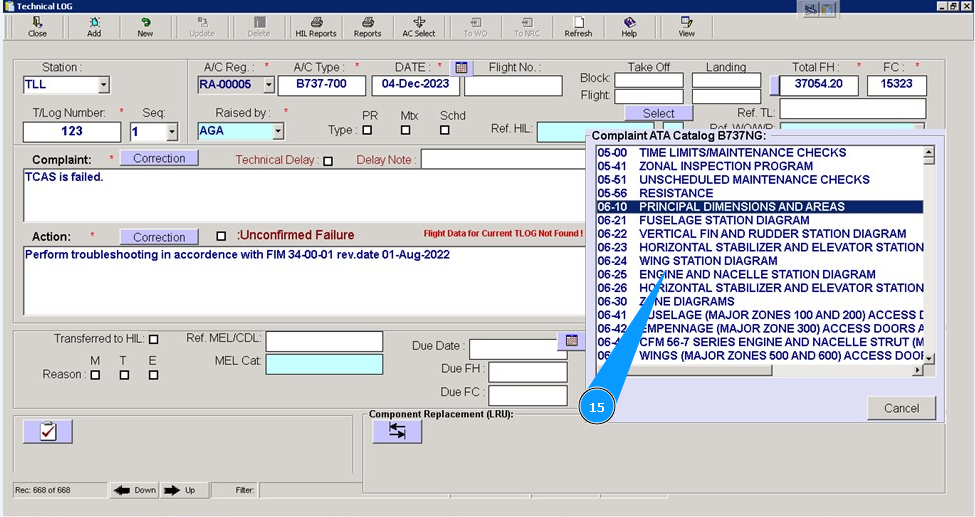Screen dimensions: 975x517
Task: Select ATA 06-24 Wing Station Diagram
Action: point(759,261)
